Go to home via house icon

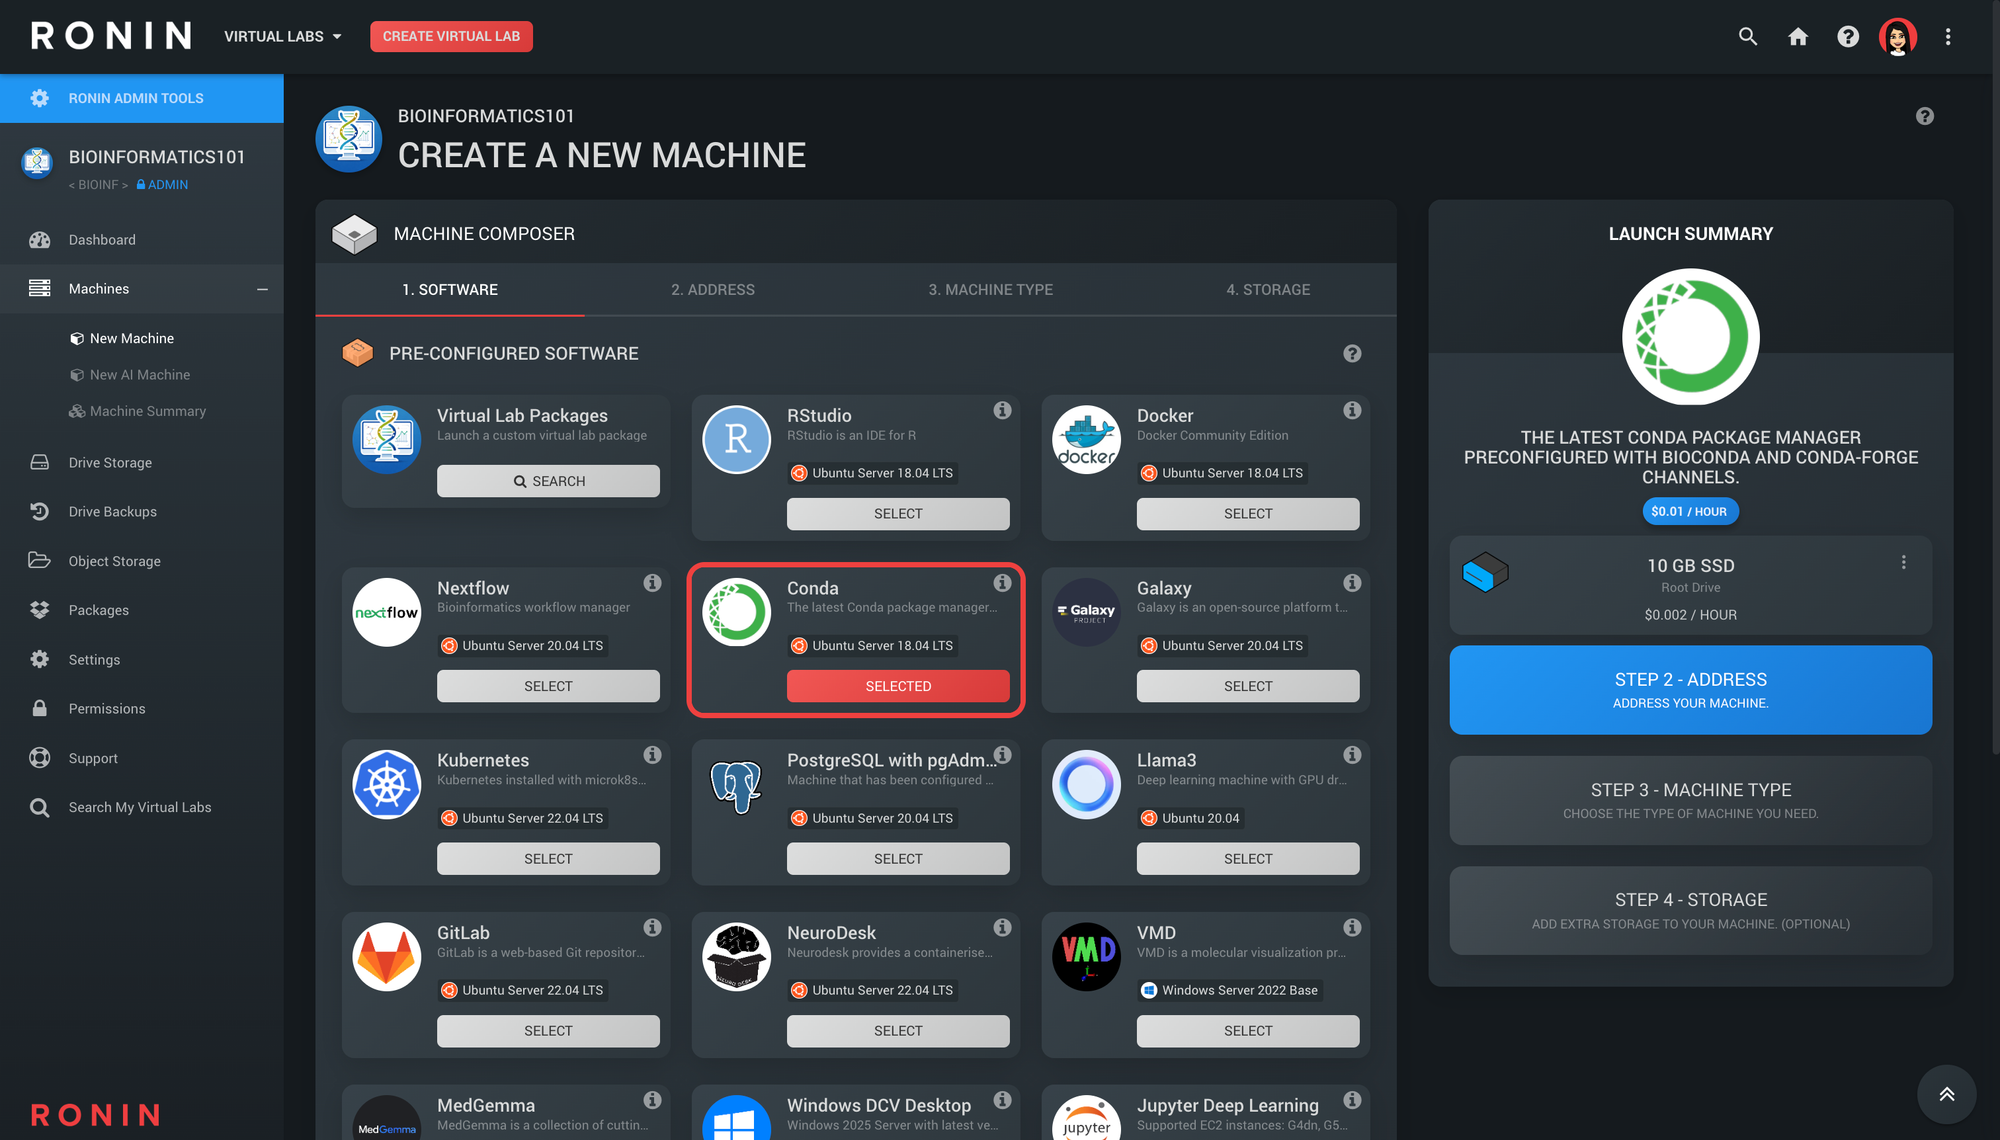tap(1797, 37)
